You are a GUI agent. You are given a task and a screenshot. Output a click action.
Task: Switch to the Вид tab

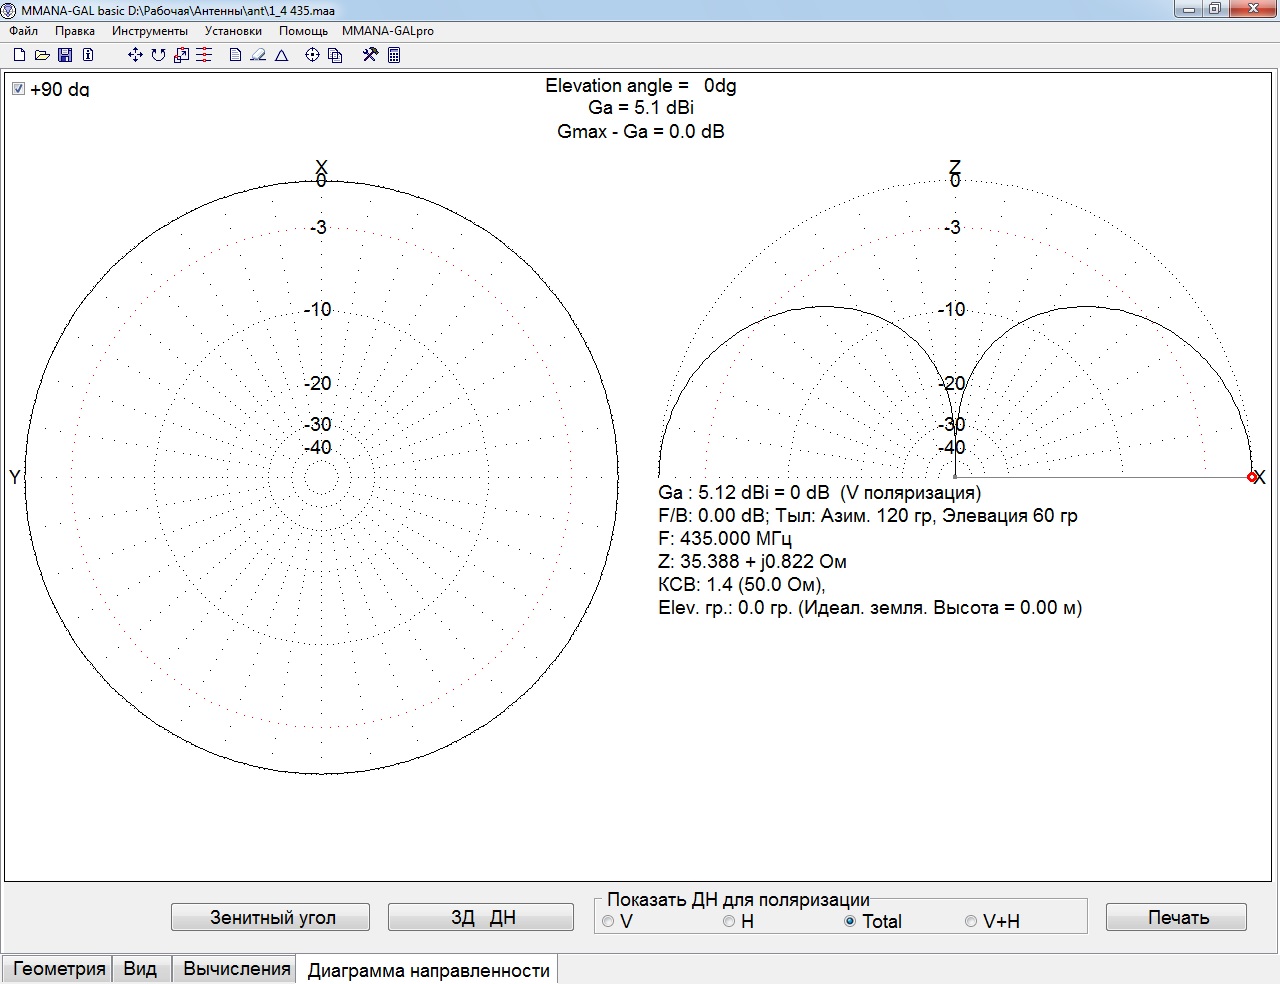(x=140, y=969)
